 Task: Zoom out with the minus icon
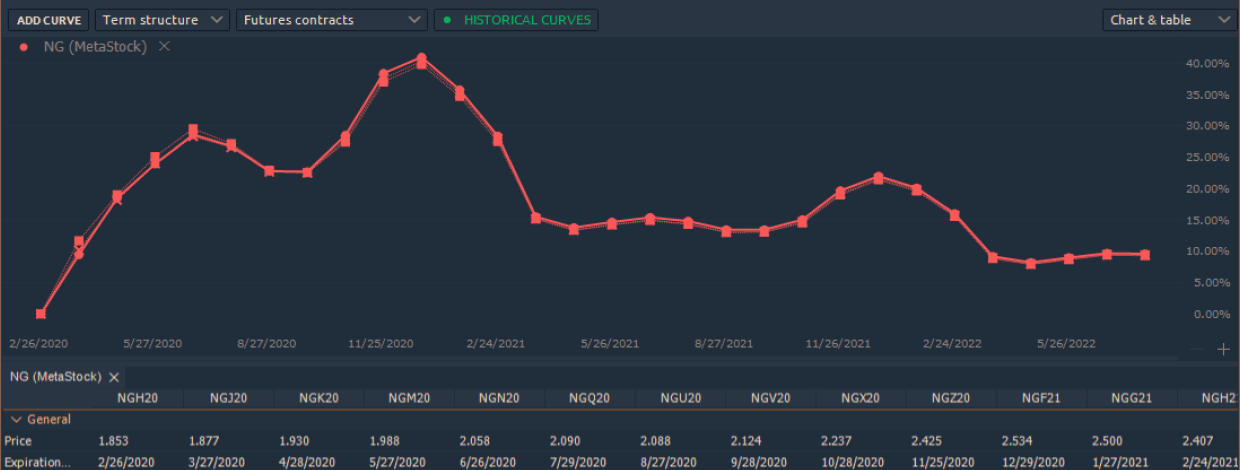coord(1197,349)
